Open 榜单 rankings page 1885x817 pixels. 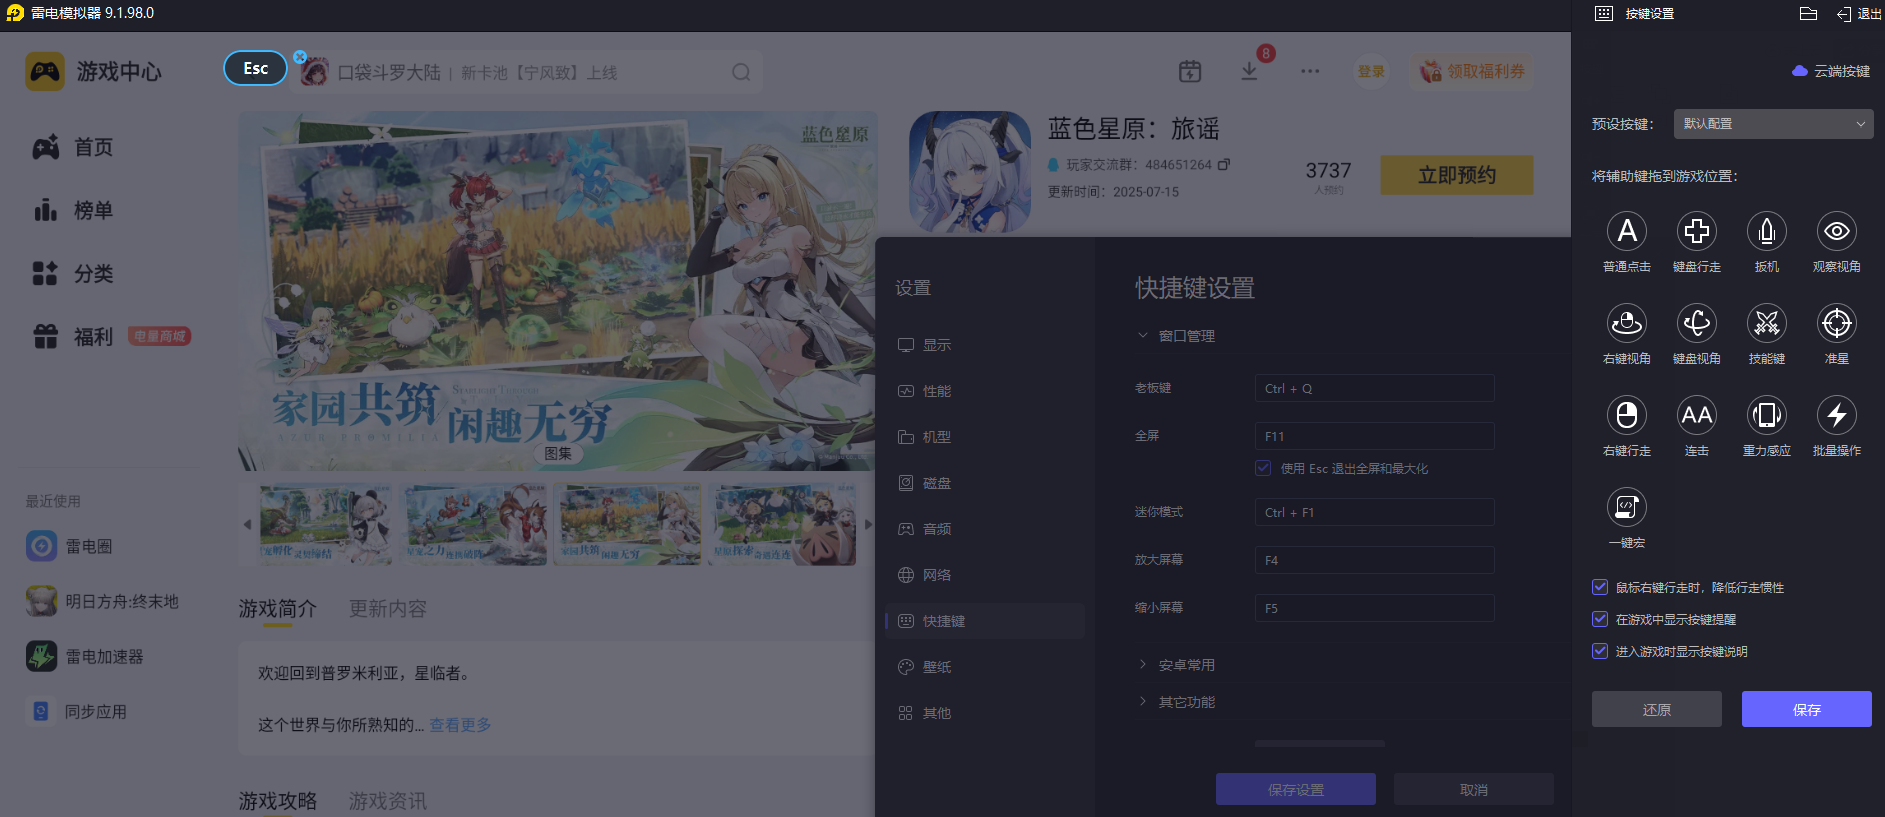pos(73,210)
